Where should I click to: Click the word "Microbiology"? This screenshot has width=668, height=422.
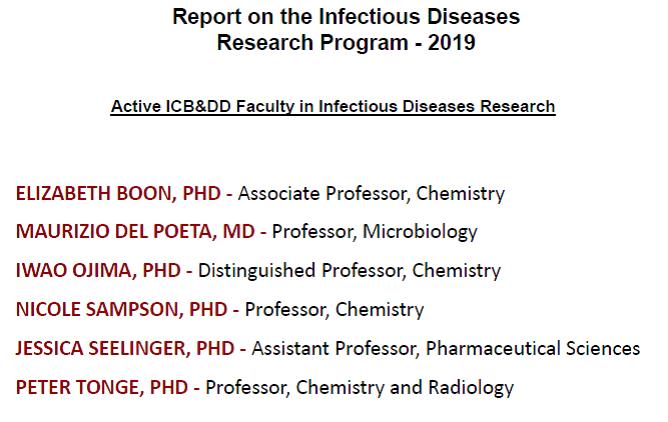tap(420, 232)
